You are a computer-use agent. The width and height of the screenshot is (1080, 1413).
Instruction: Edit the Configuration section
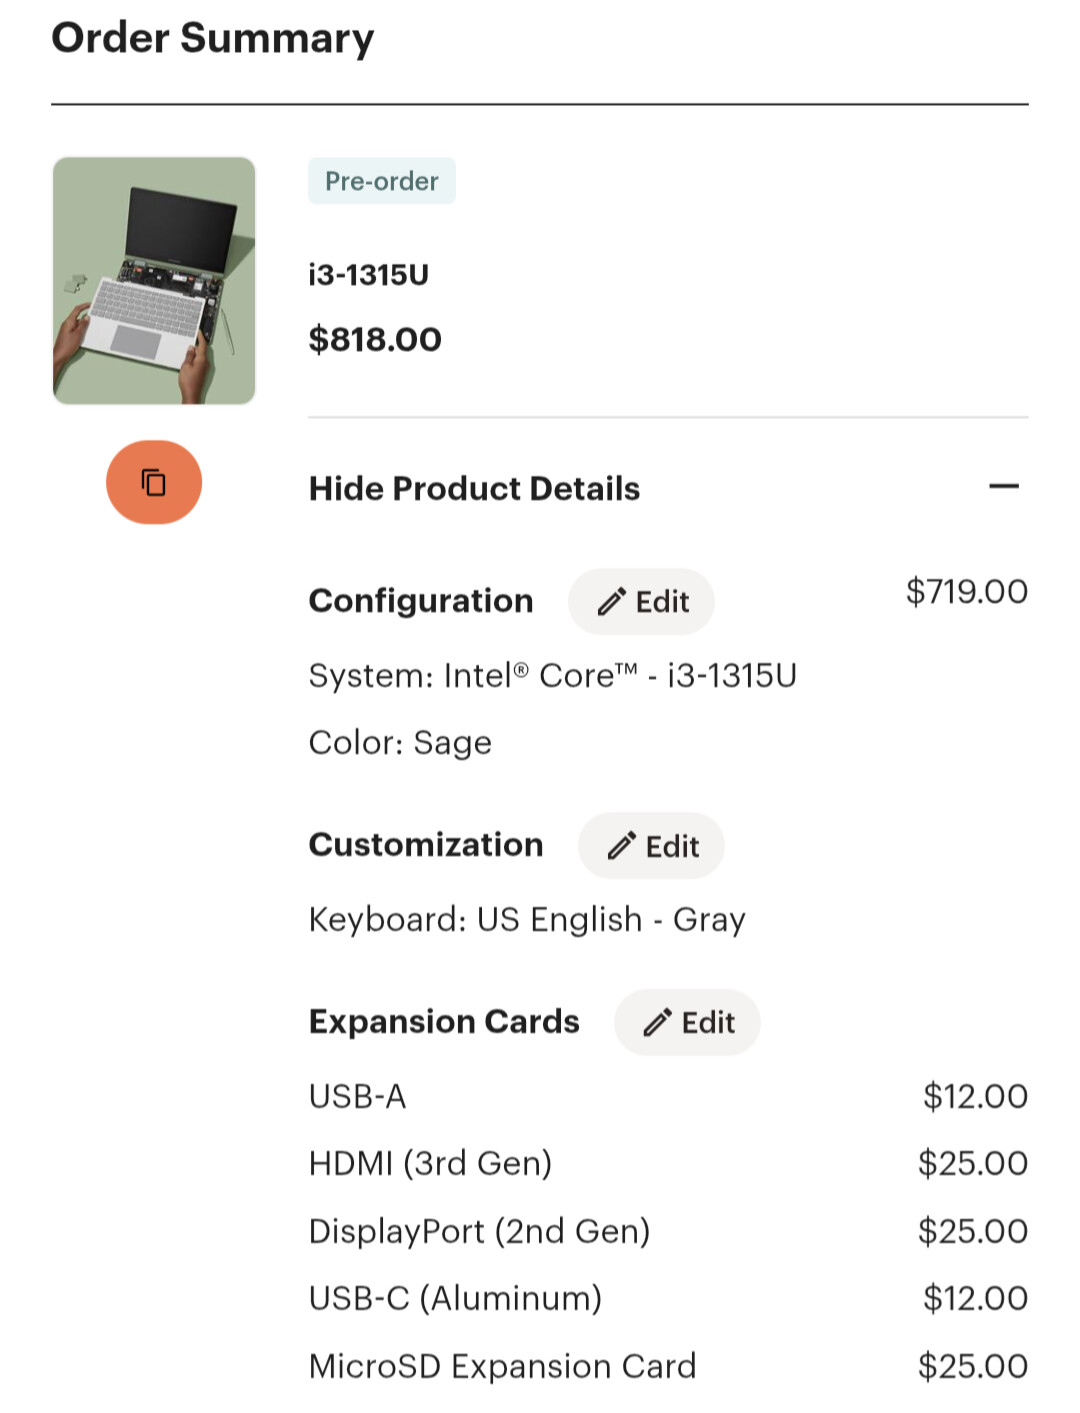point(641,602)
